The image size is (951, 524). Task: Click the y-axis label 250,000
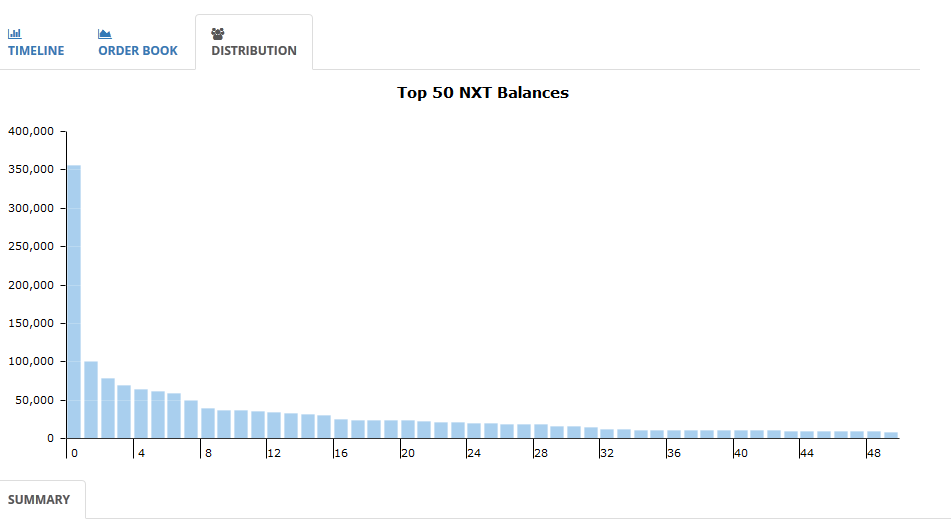point(31,246)
